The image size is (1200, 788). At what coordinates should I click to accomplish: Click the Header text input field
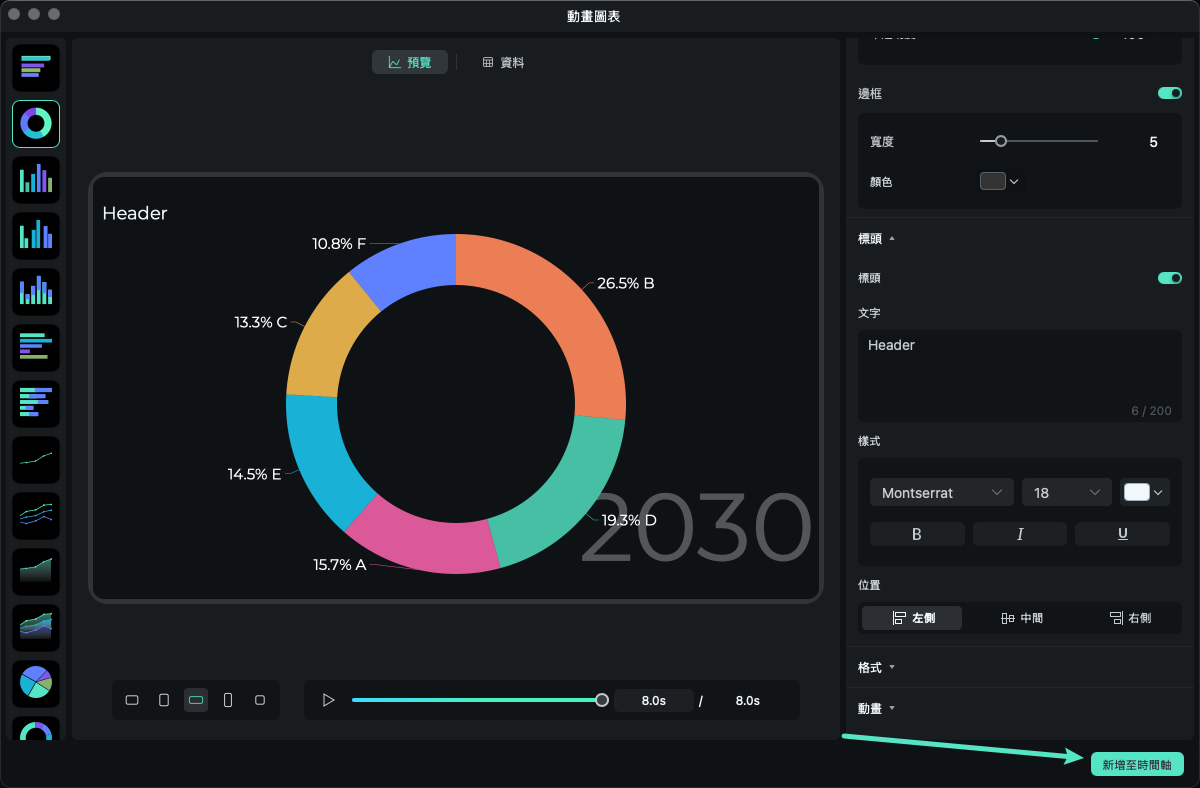point(1019,376)
